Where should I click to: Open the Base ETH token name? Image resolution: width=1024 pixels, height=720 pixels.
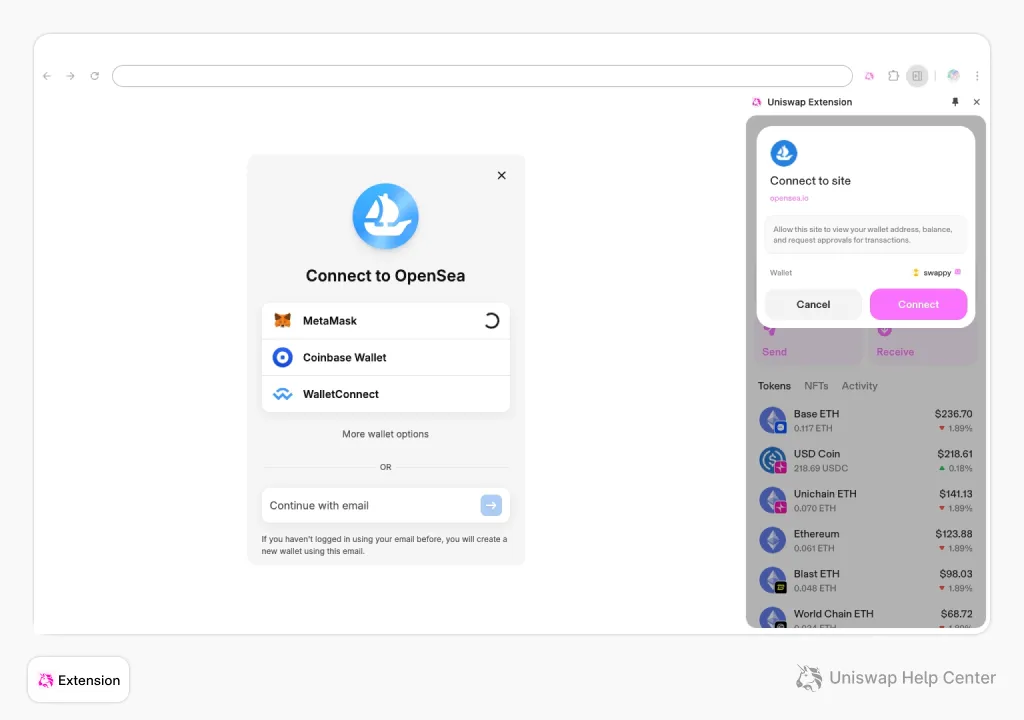[816, 414]
